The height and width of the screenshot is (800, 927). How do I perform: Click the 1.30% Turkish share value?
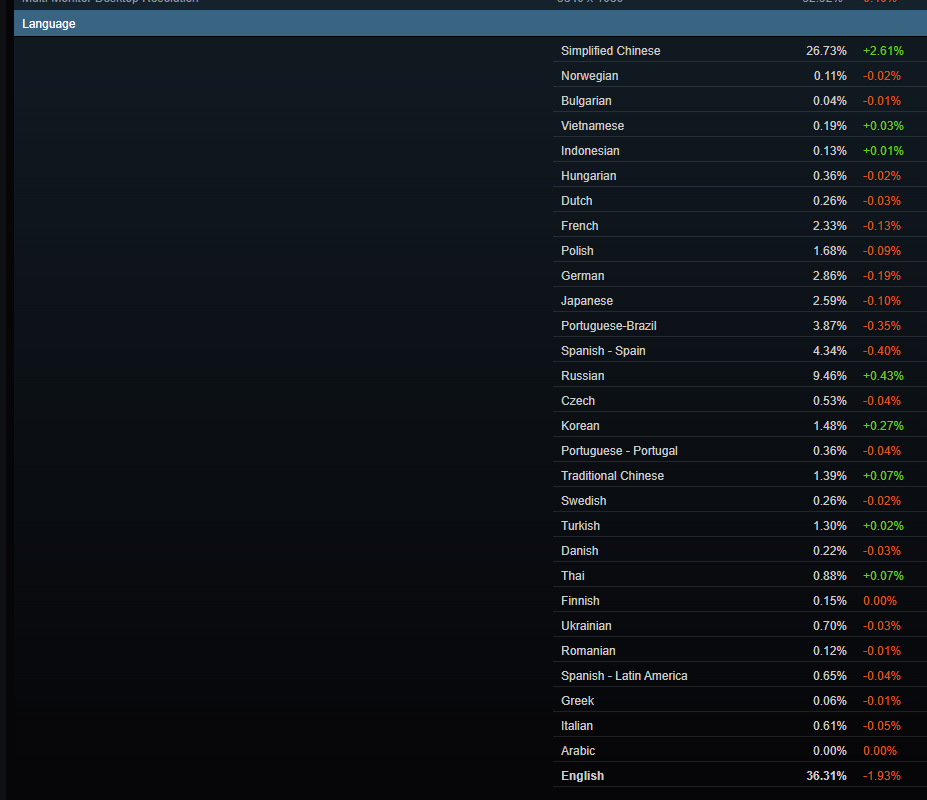[829, 526]
